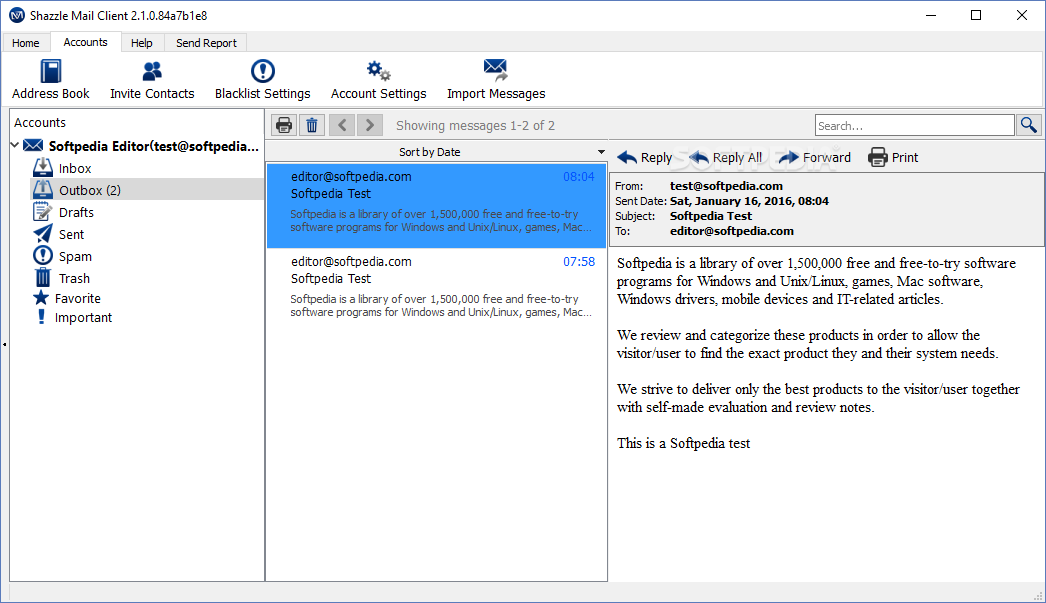Open the Drafts folder
The image size is (1046, 603).
(76, 212)
